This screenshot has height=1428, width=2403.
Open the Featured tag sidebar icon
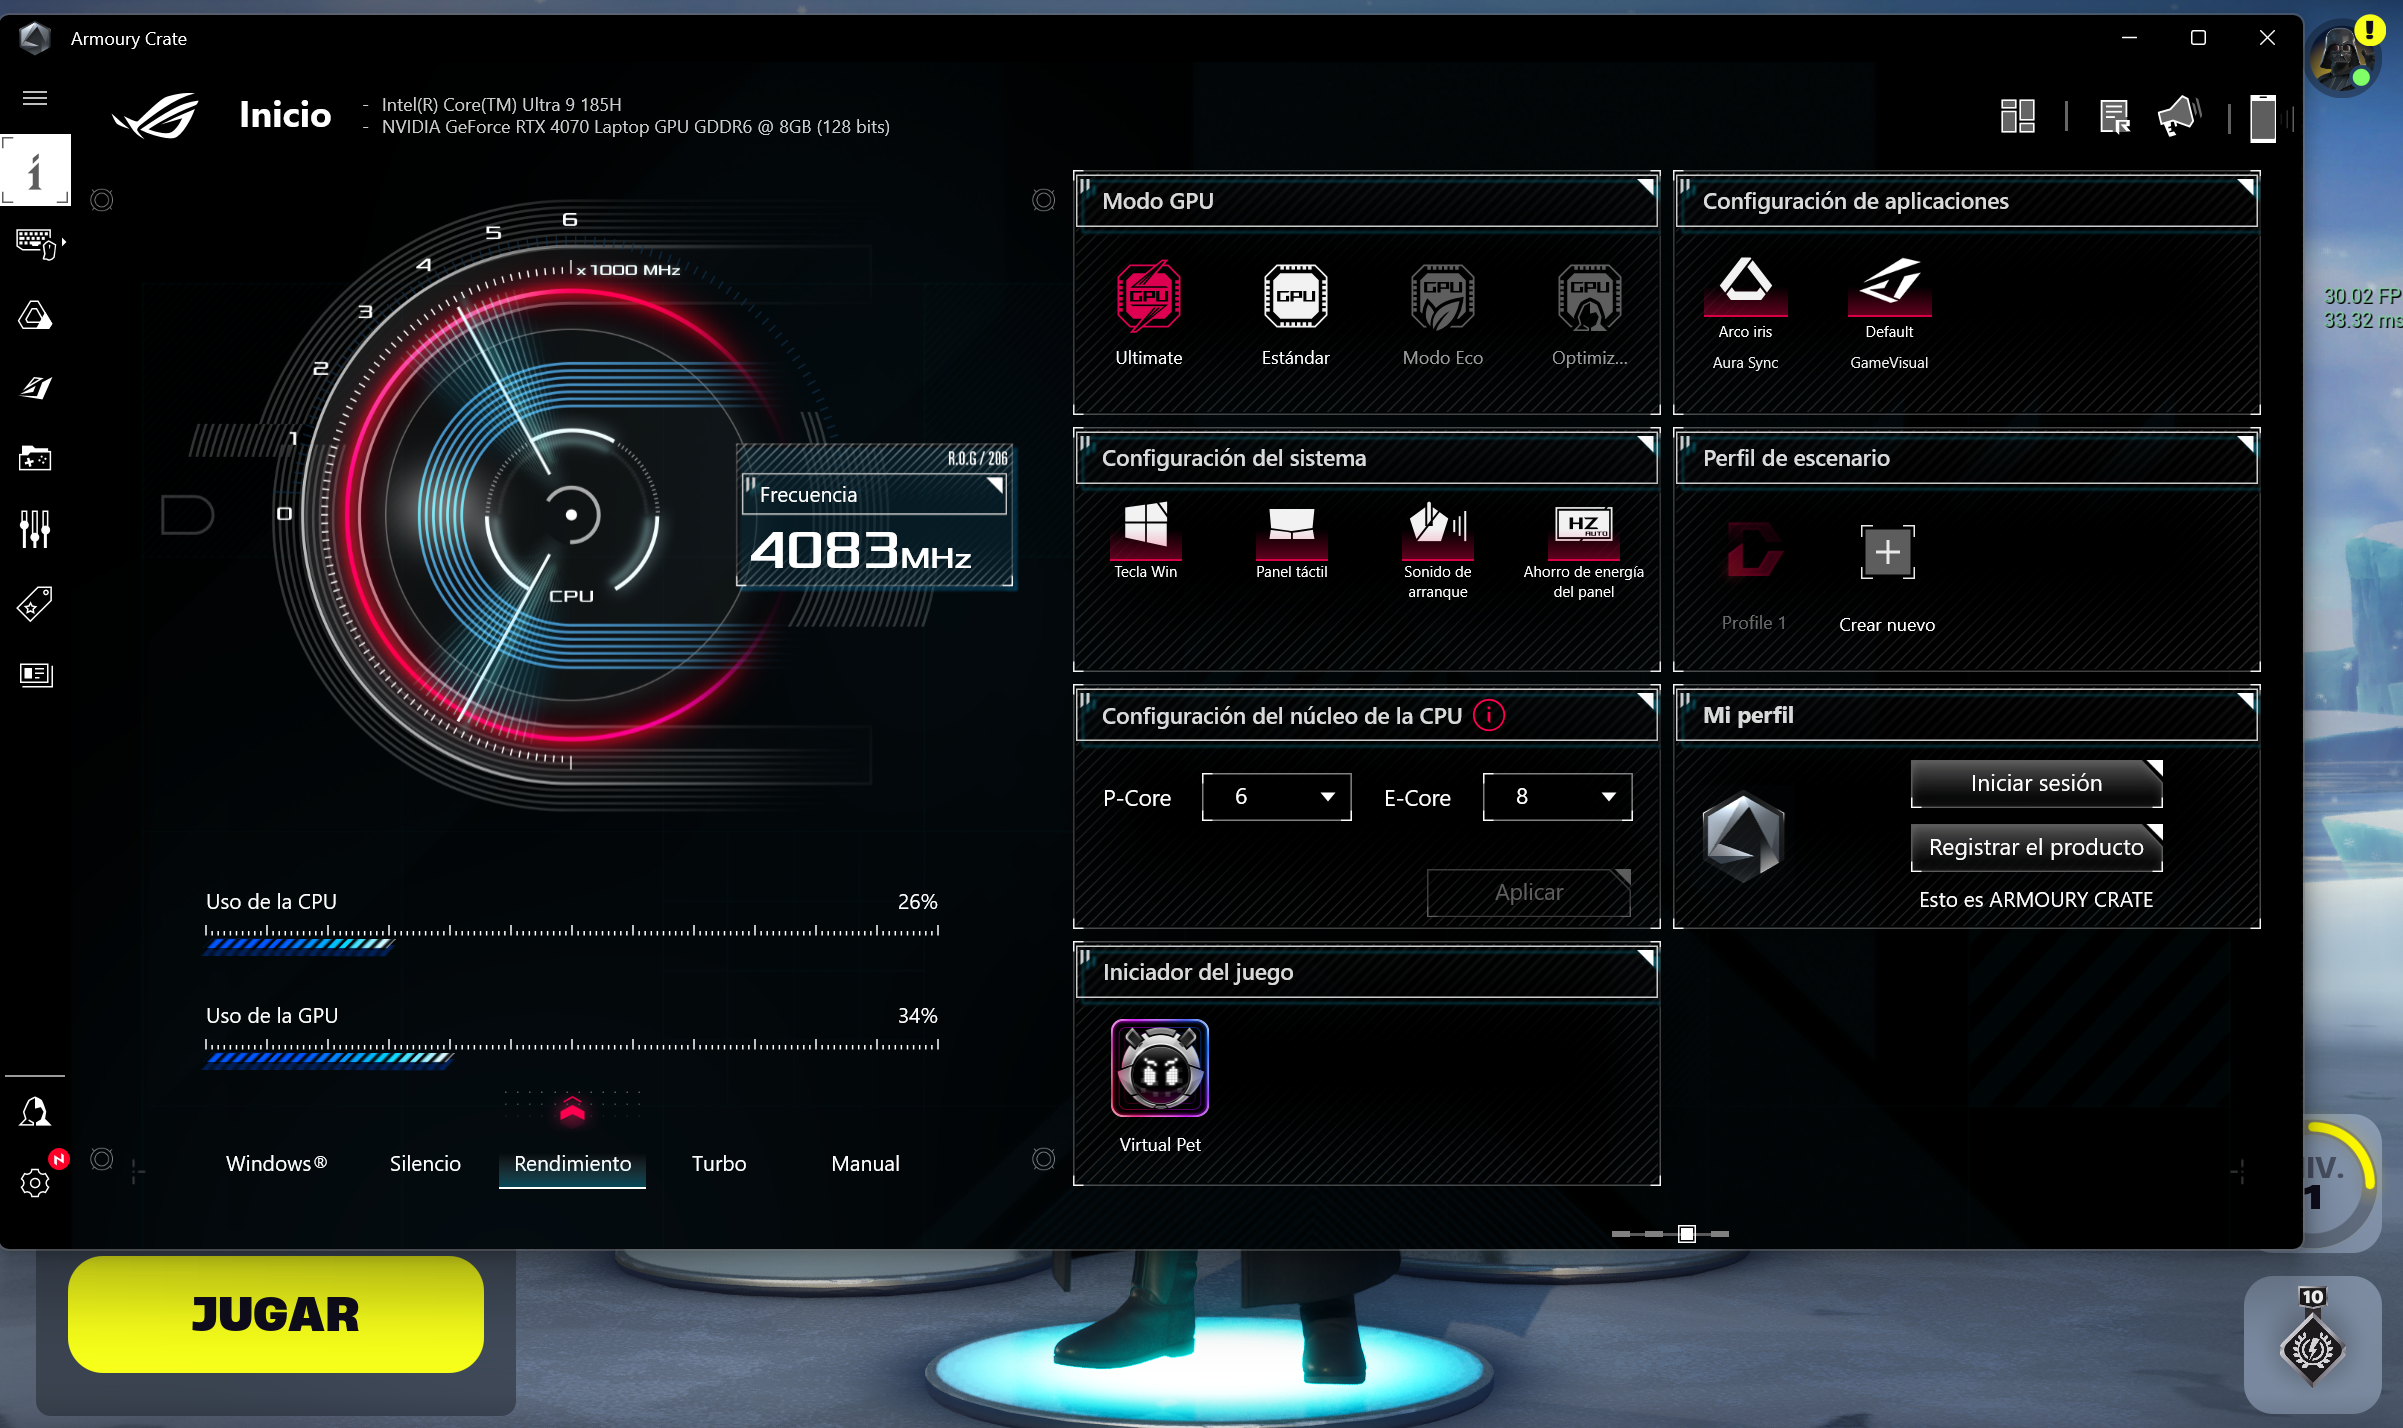35,603
